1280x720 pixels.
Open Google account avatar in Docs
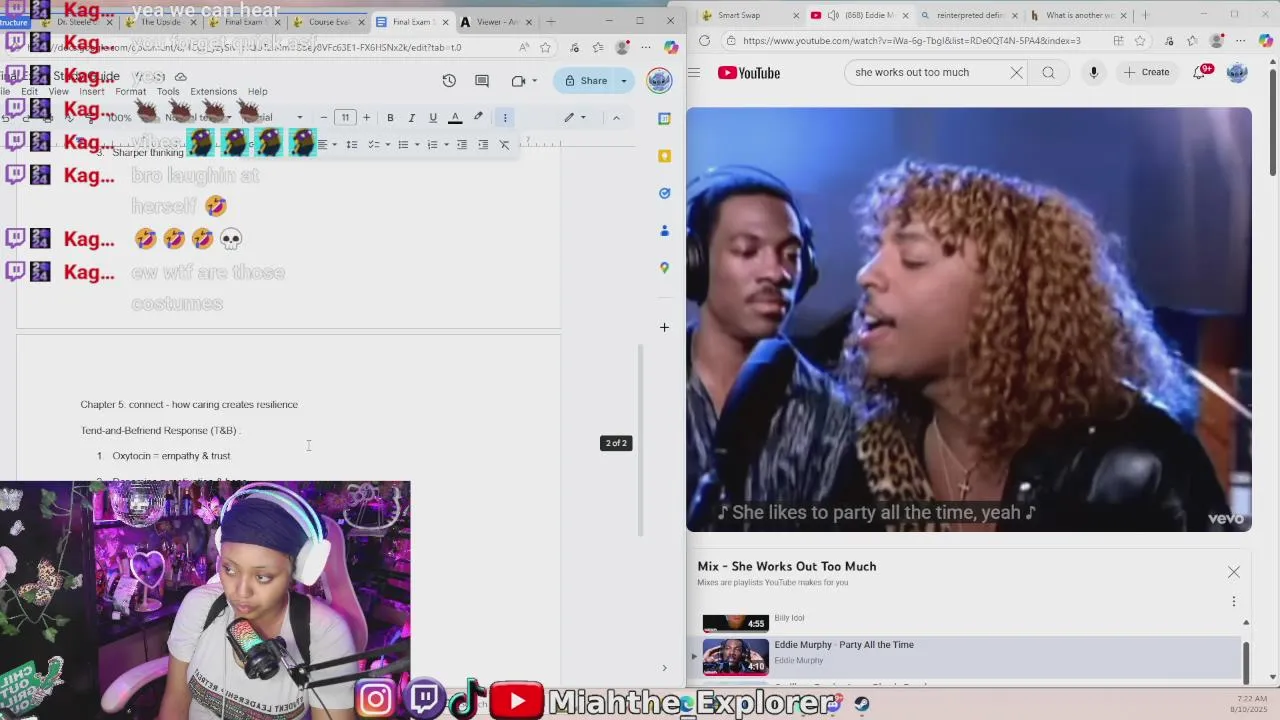click(x=659, y=81)
